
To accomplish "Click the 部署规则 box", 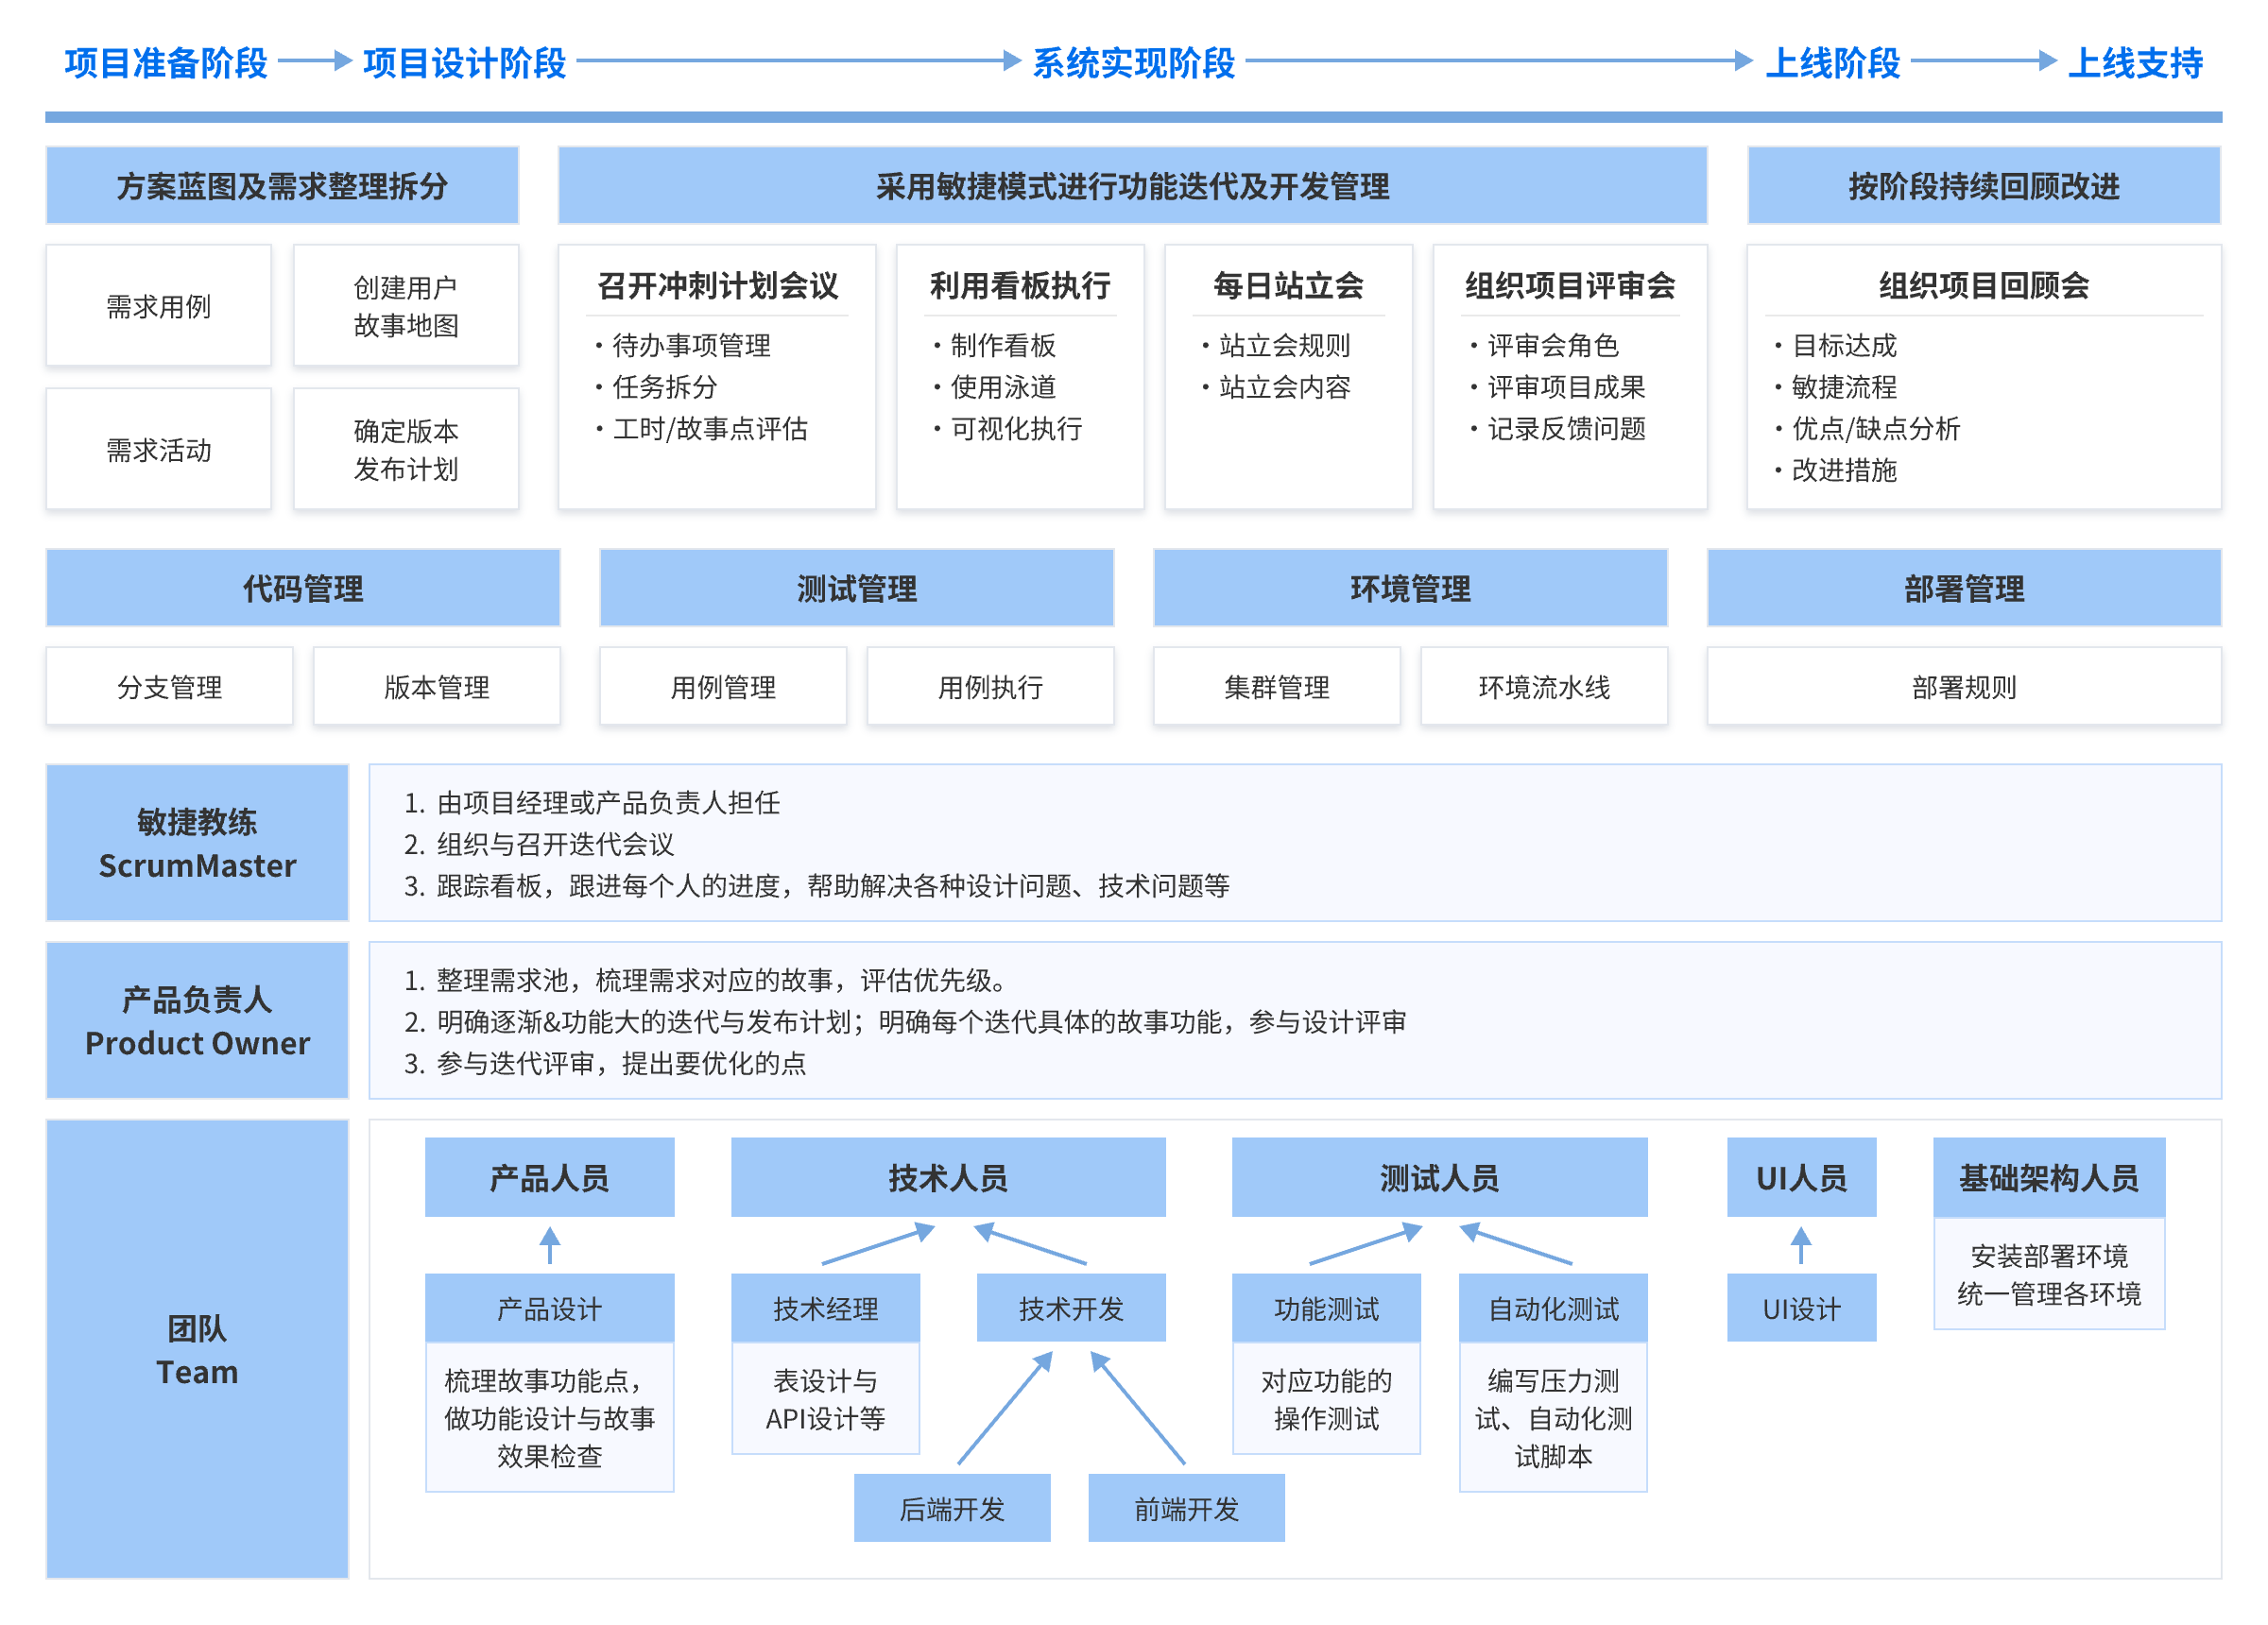I will click(x=1963, y=687).
